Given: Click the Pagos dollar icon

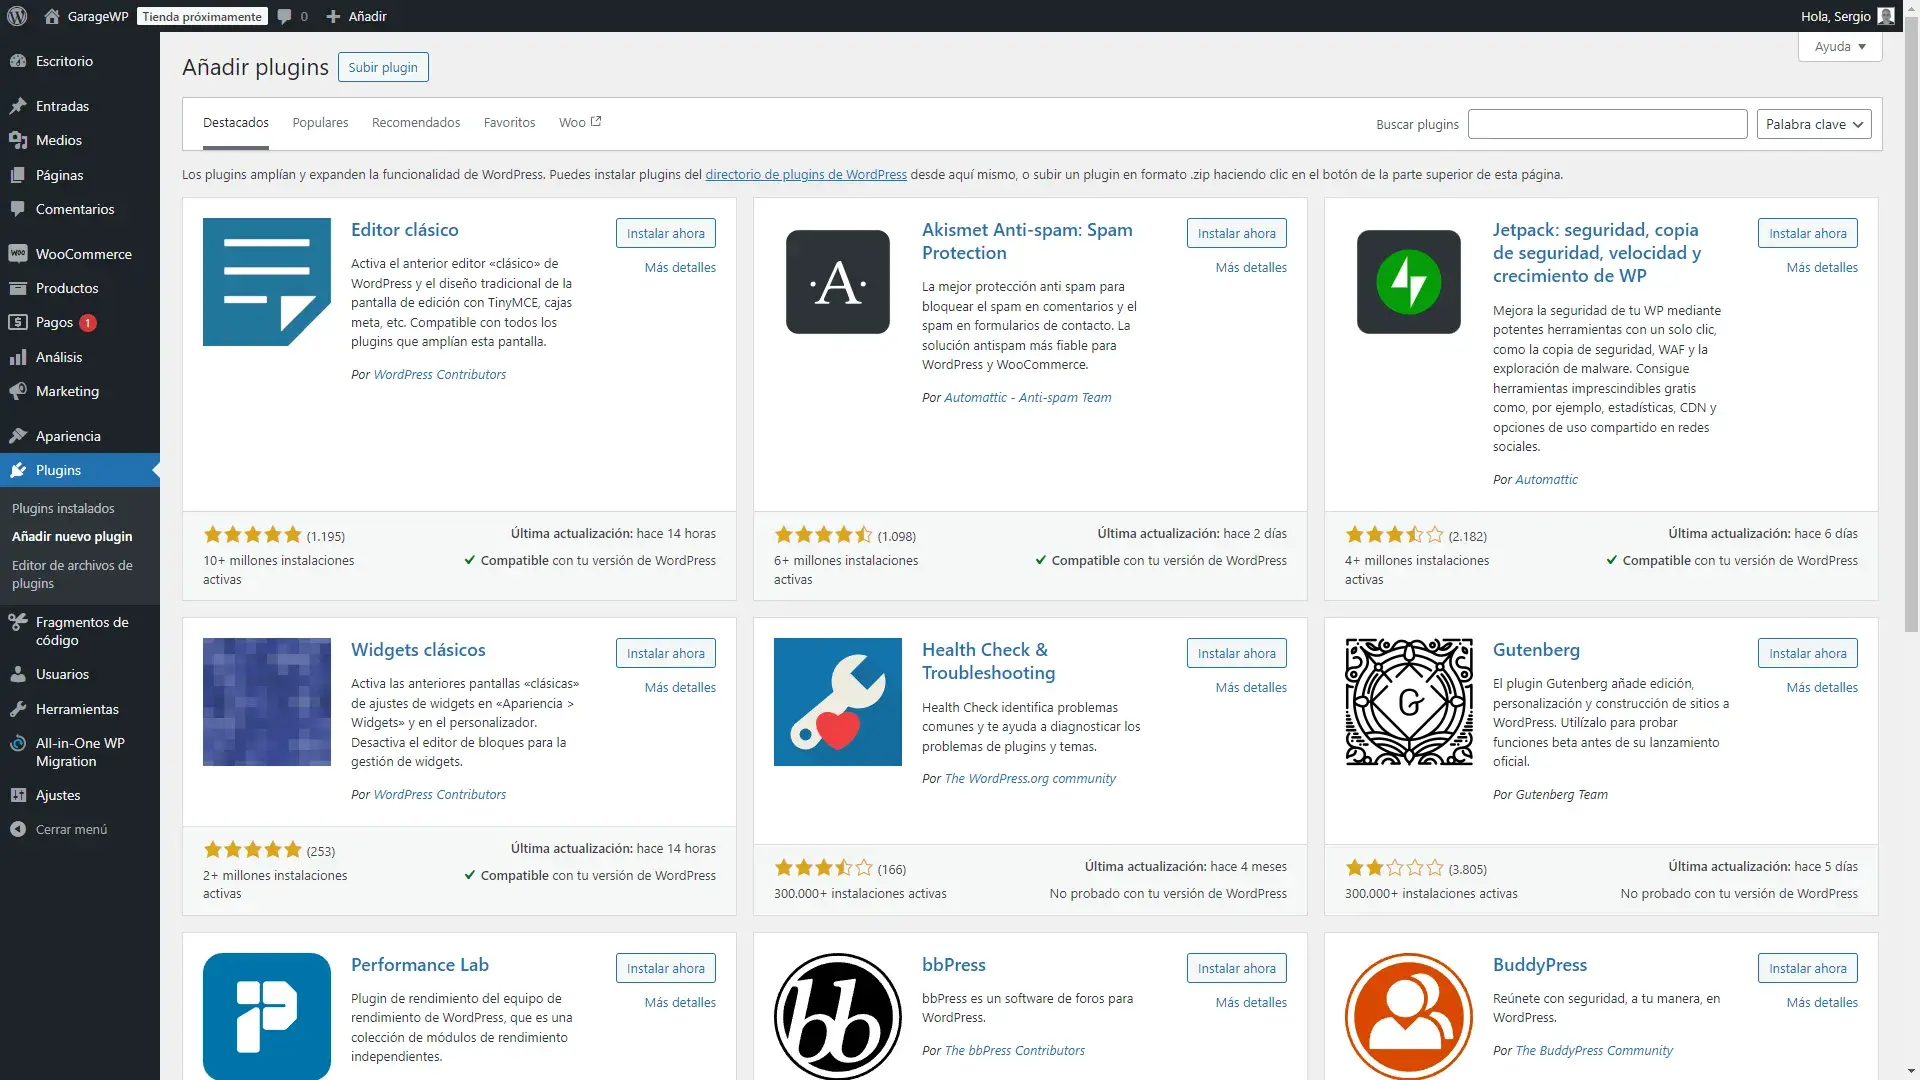Looking at the screenshot, I should (x=18, y=322).
